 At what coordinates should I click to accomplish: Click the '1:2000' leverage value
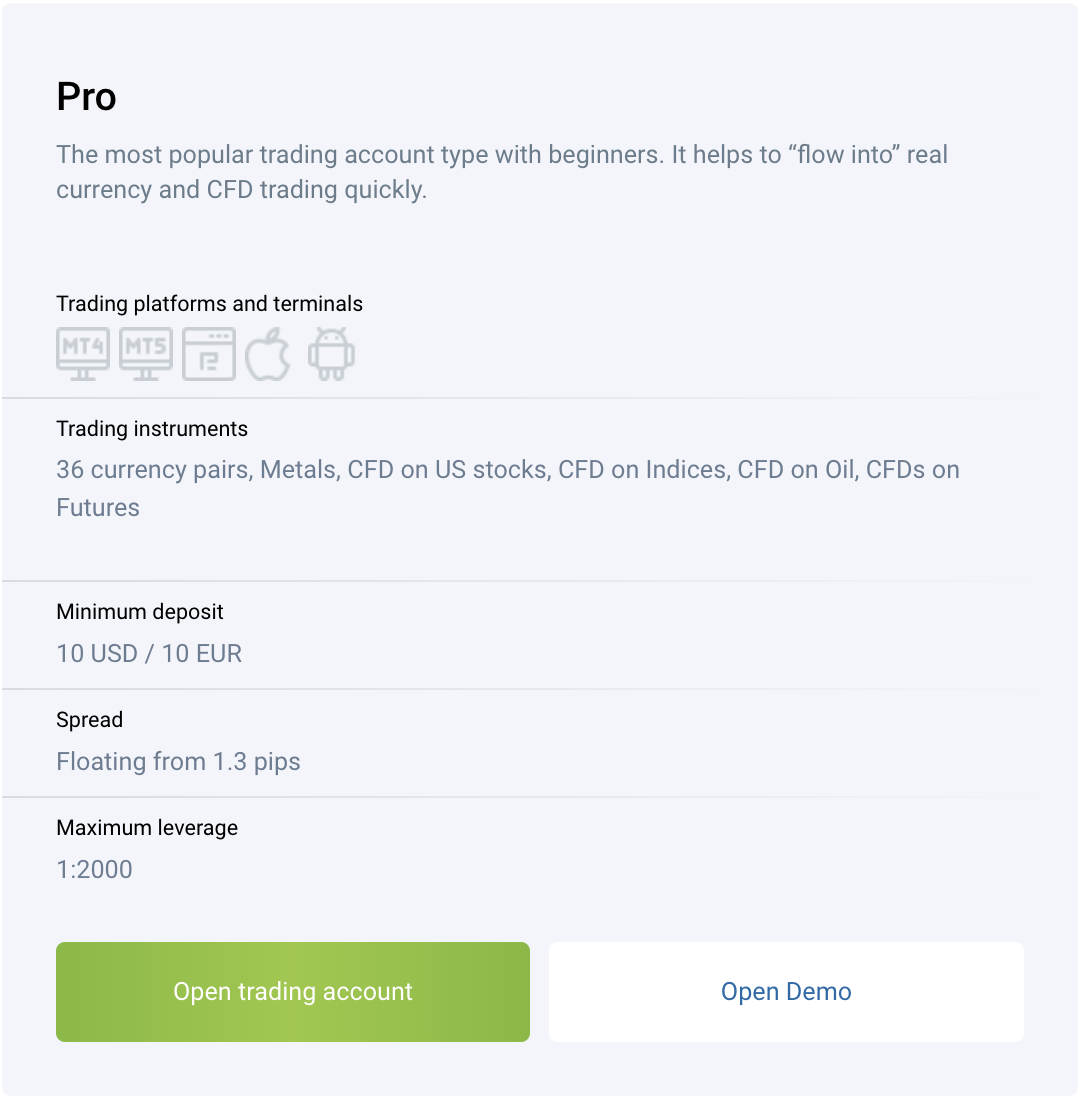coord(94,870)
